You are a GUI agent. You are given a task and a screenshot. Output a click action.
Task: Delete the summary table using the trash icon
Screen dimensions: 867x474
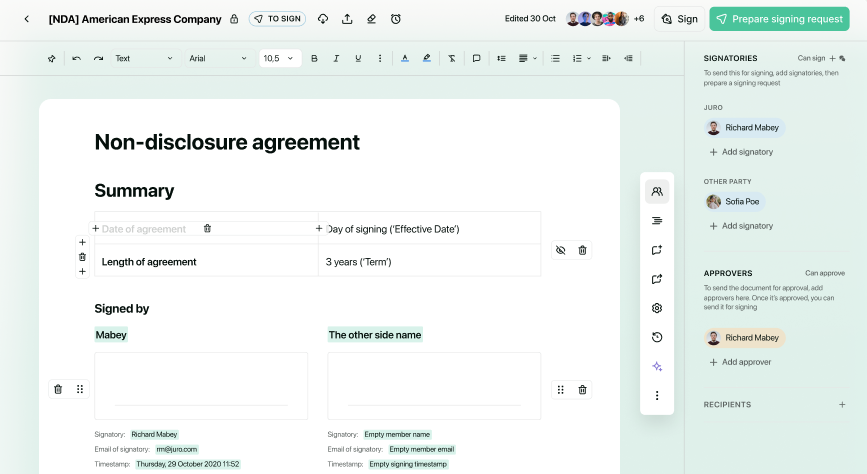pyautogui.click(x=582, y=251)
